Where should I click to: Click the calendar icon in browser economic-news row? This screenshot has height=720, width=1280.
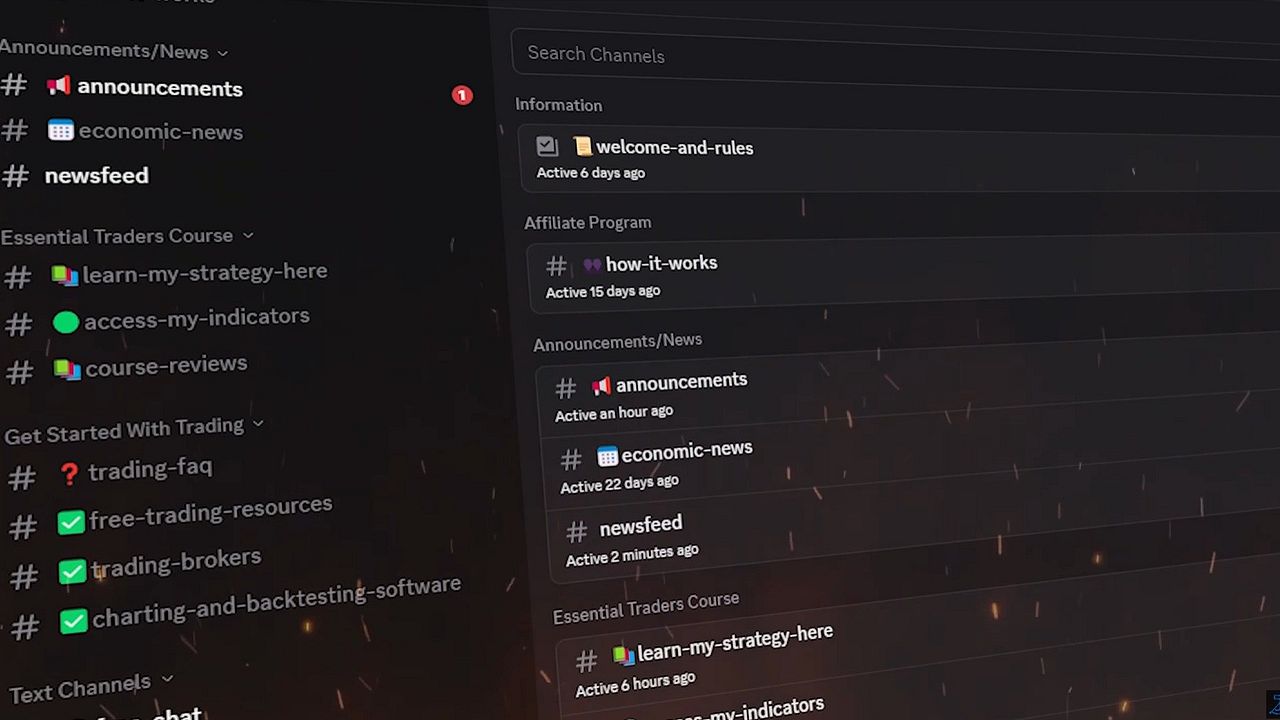tap(607, 456)
